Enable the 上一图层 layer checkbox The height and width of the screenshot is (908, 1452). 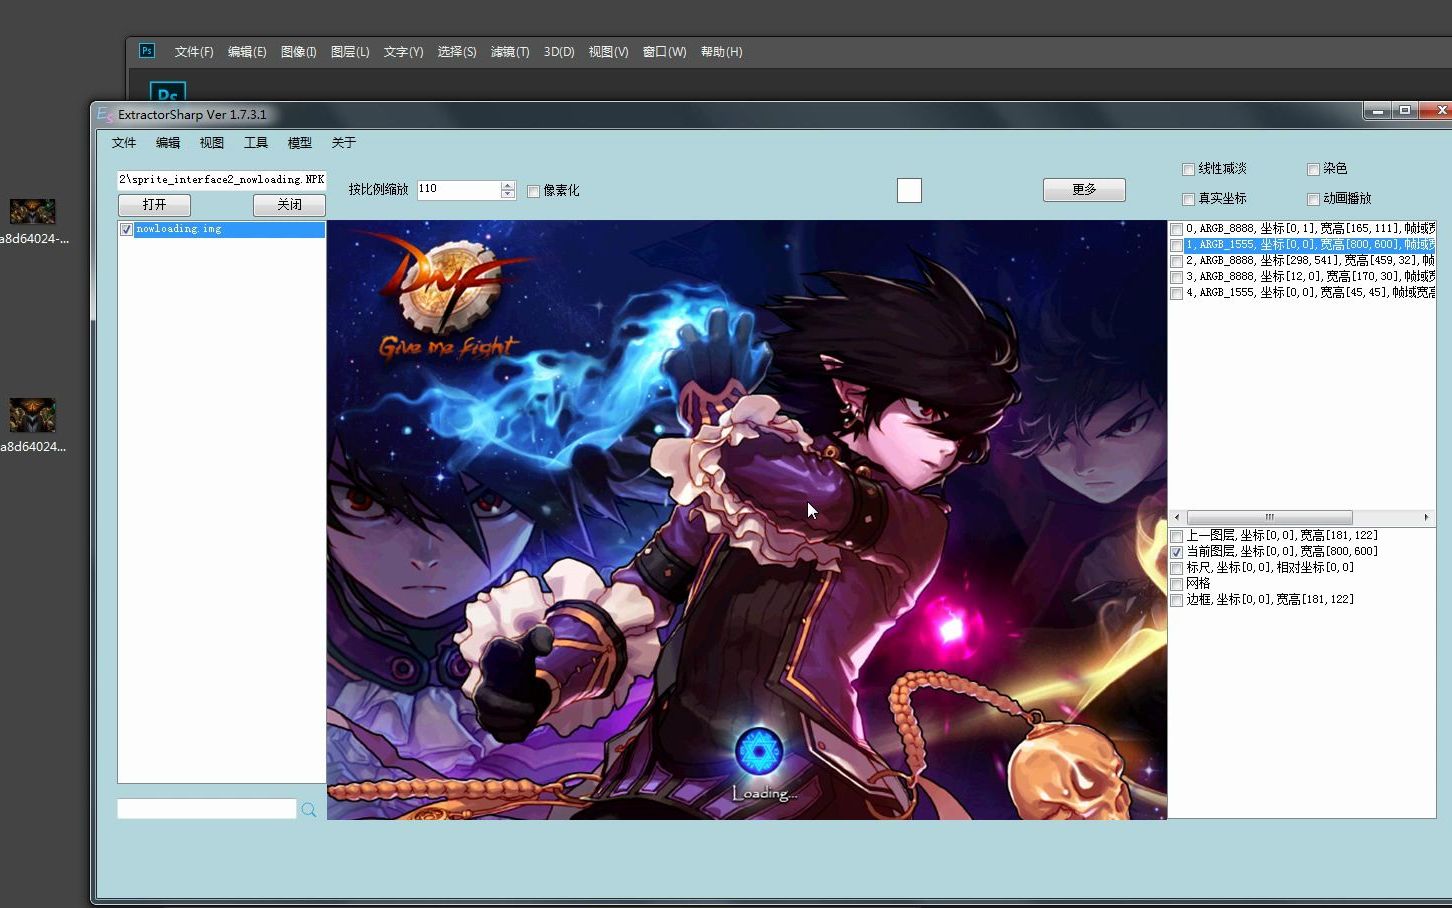(1177, 536)
